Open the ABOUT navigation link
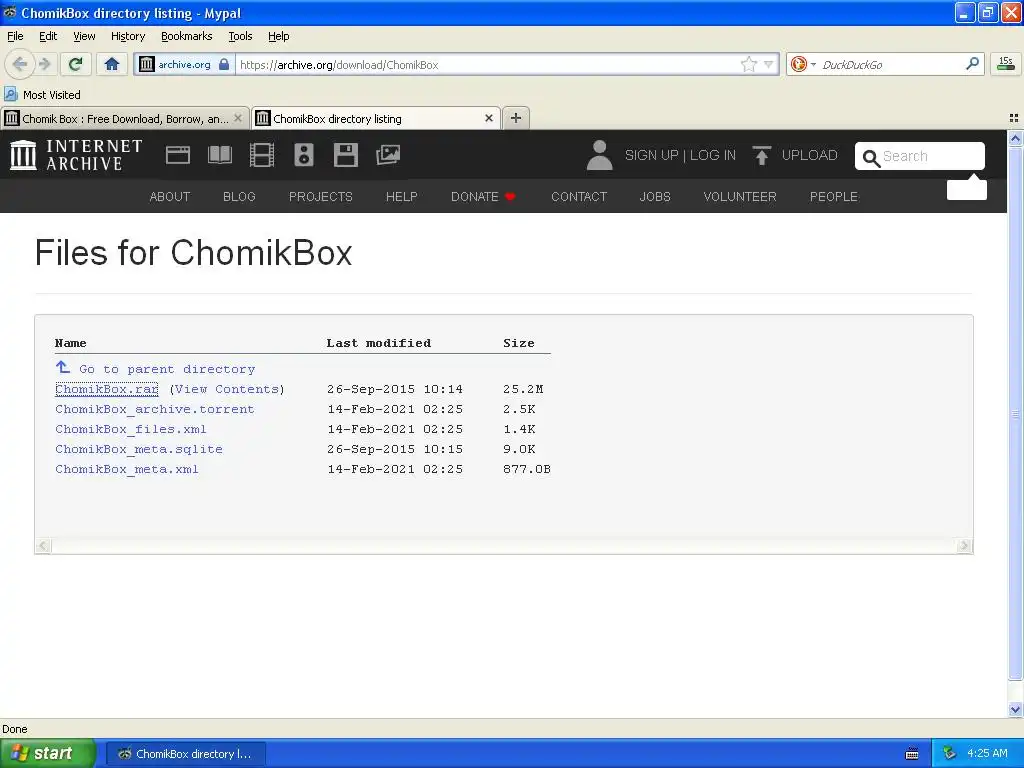The height and width of the screenshot is (768, 1024). [x=170, y=197]
